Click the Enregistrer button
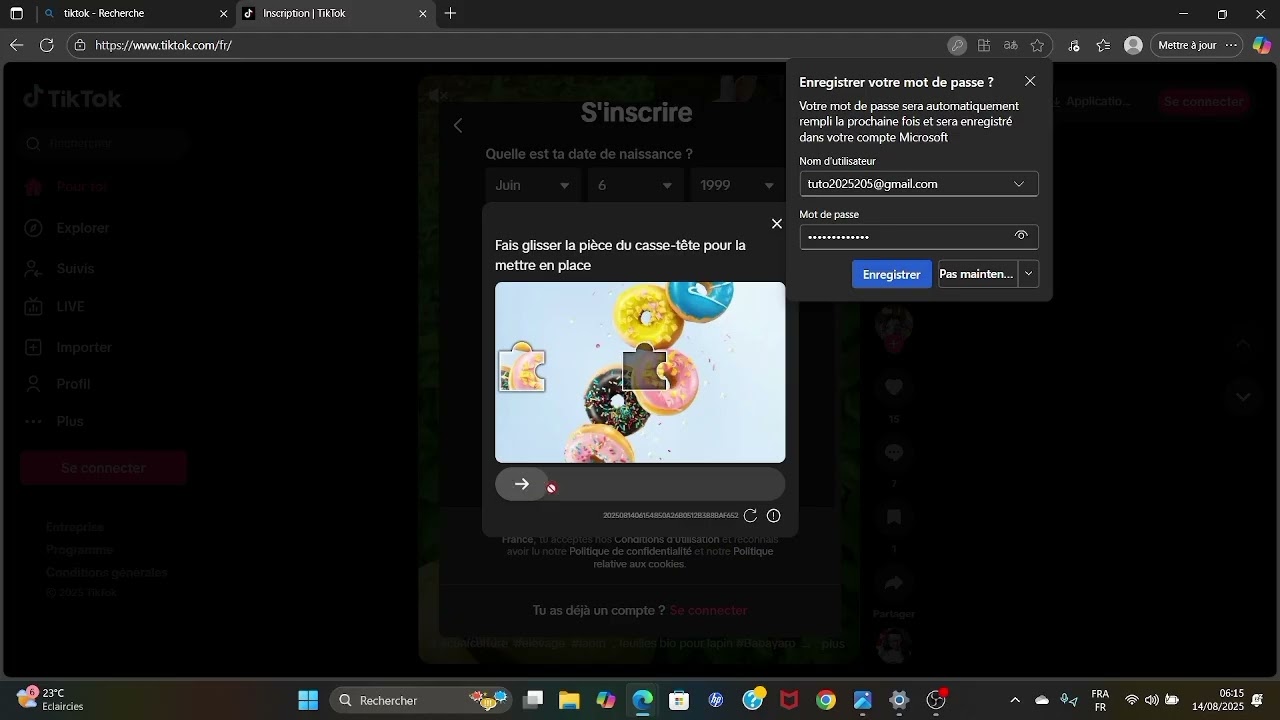 coord(891,274)
